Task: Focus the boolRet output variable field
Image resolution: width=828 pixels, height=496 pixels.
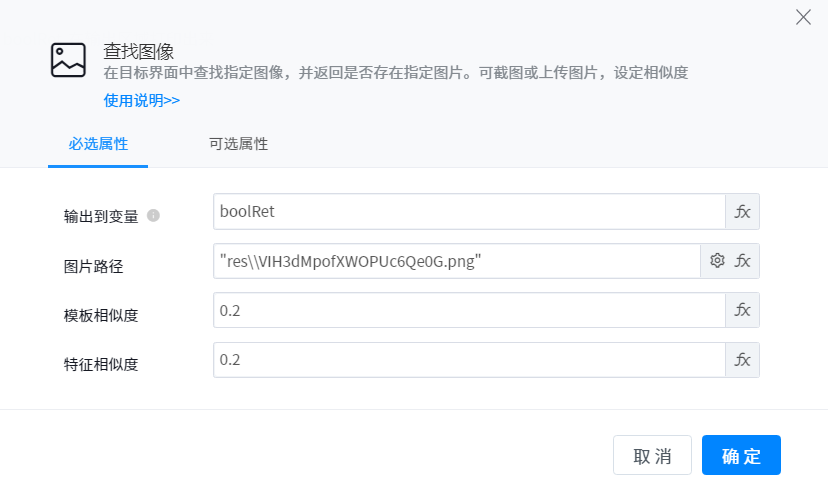Action: click(468, 212)
